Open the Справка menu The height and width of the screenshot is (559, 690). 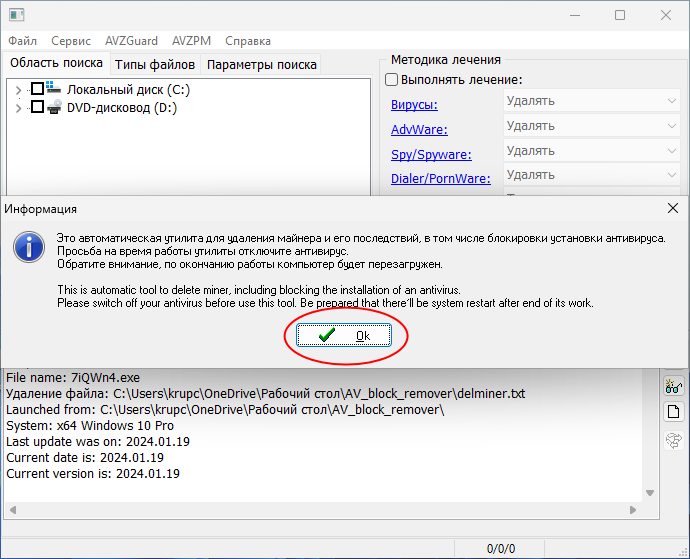pos(248,41)
